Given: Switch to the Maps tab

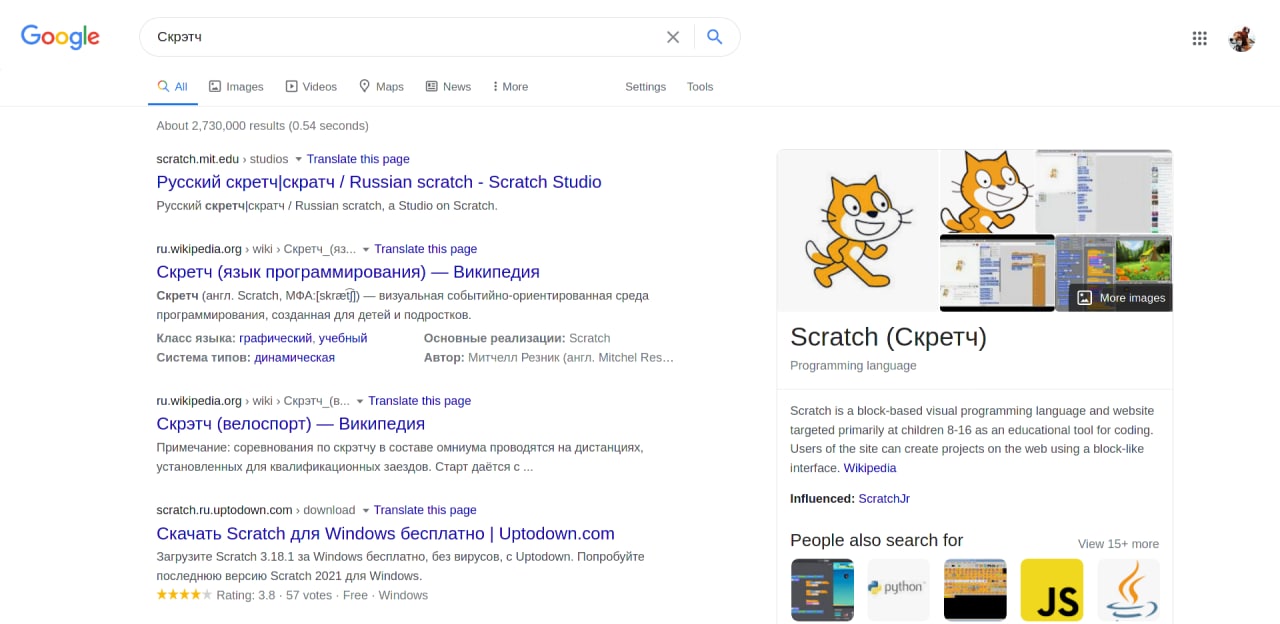Looking at the screenshot, I should tap(381, 87).
